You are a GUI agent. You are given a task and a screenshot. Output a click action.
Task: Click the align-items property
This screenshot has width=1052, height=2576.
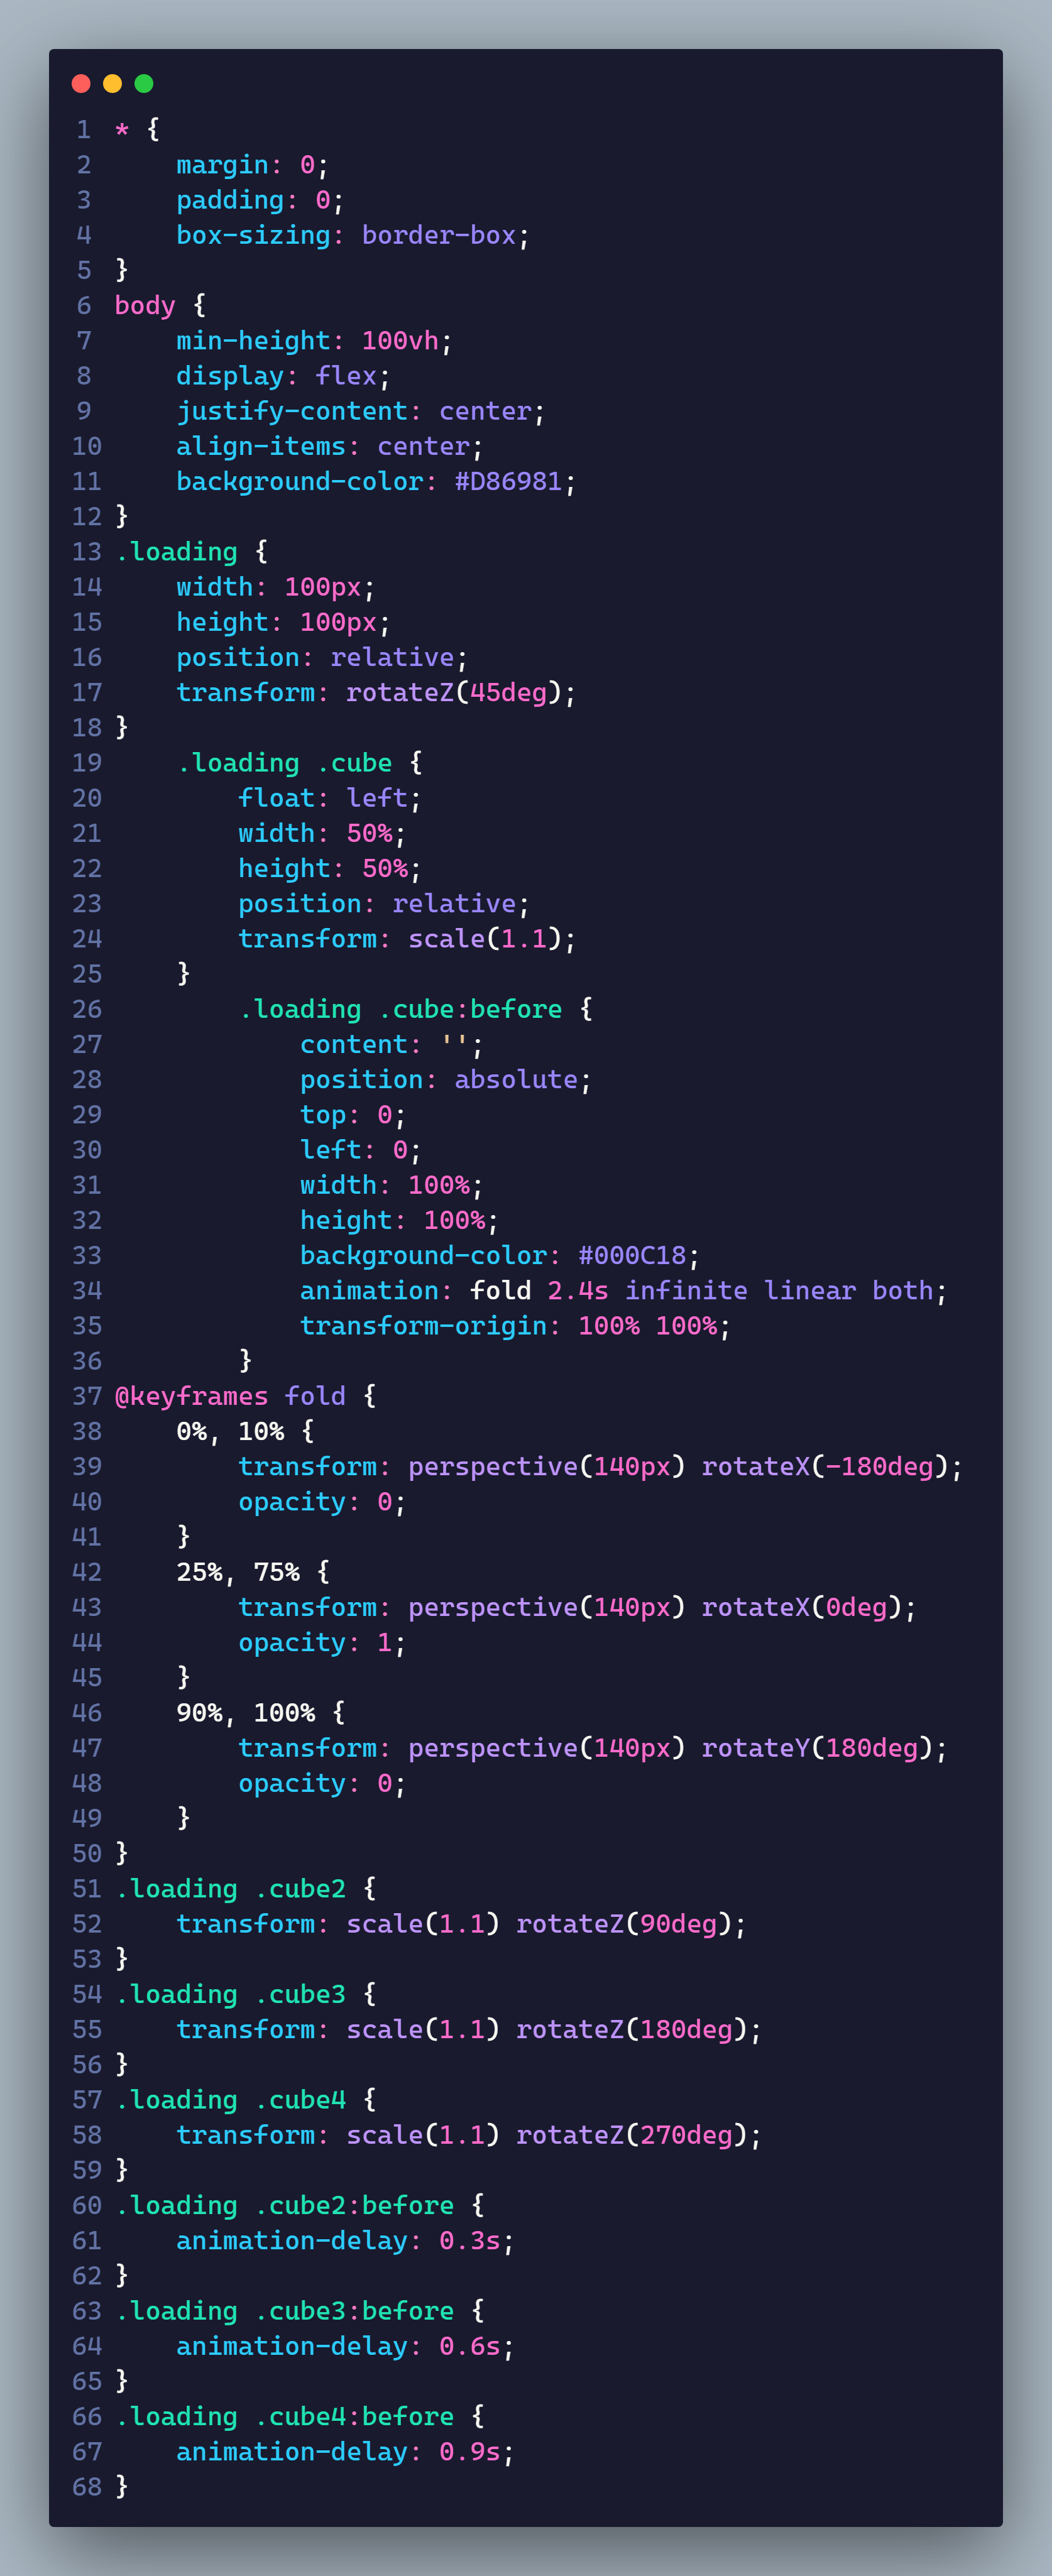[261, 446]
